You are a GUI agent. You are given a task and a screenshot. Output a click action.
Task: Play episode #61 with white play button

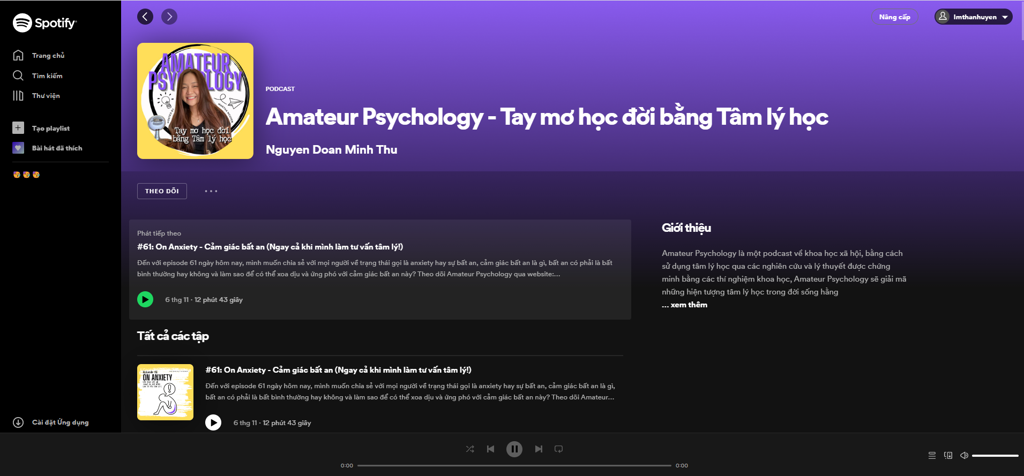pos(213,422)
